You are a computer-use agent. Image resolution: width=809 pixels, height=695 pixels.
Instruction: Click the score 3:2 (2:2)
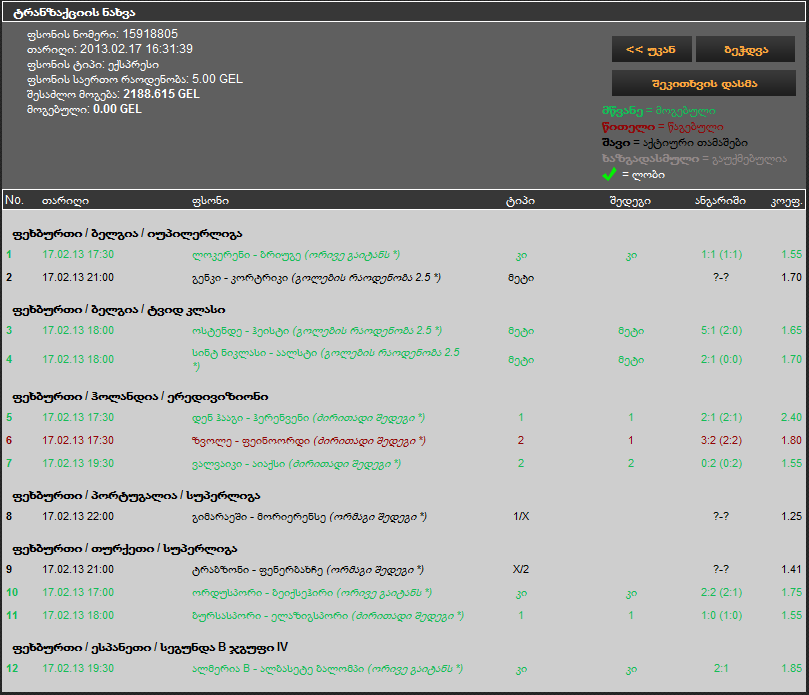coord(721,440)
